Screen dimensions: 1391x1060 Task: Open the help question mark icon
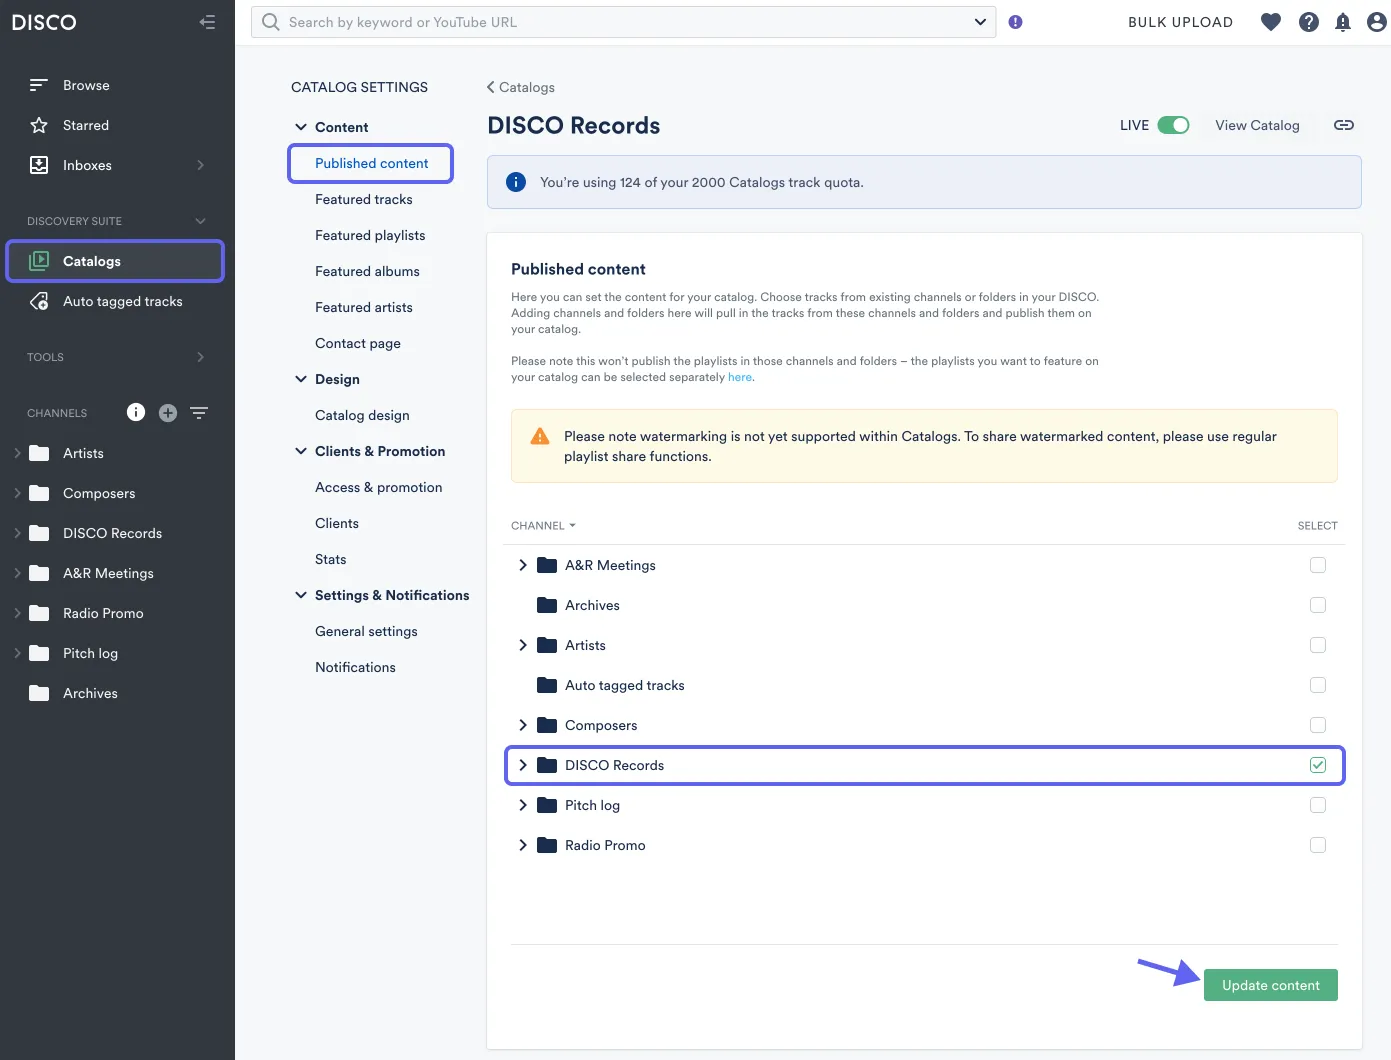(1308, 22)
